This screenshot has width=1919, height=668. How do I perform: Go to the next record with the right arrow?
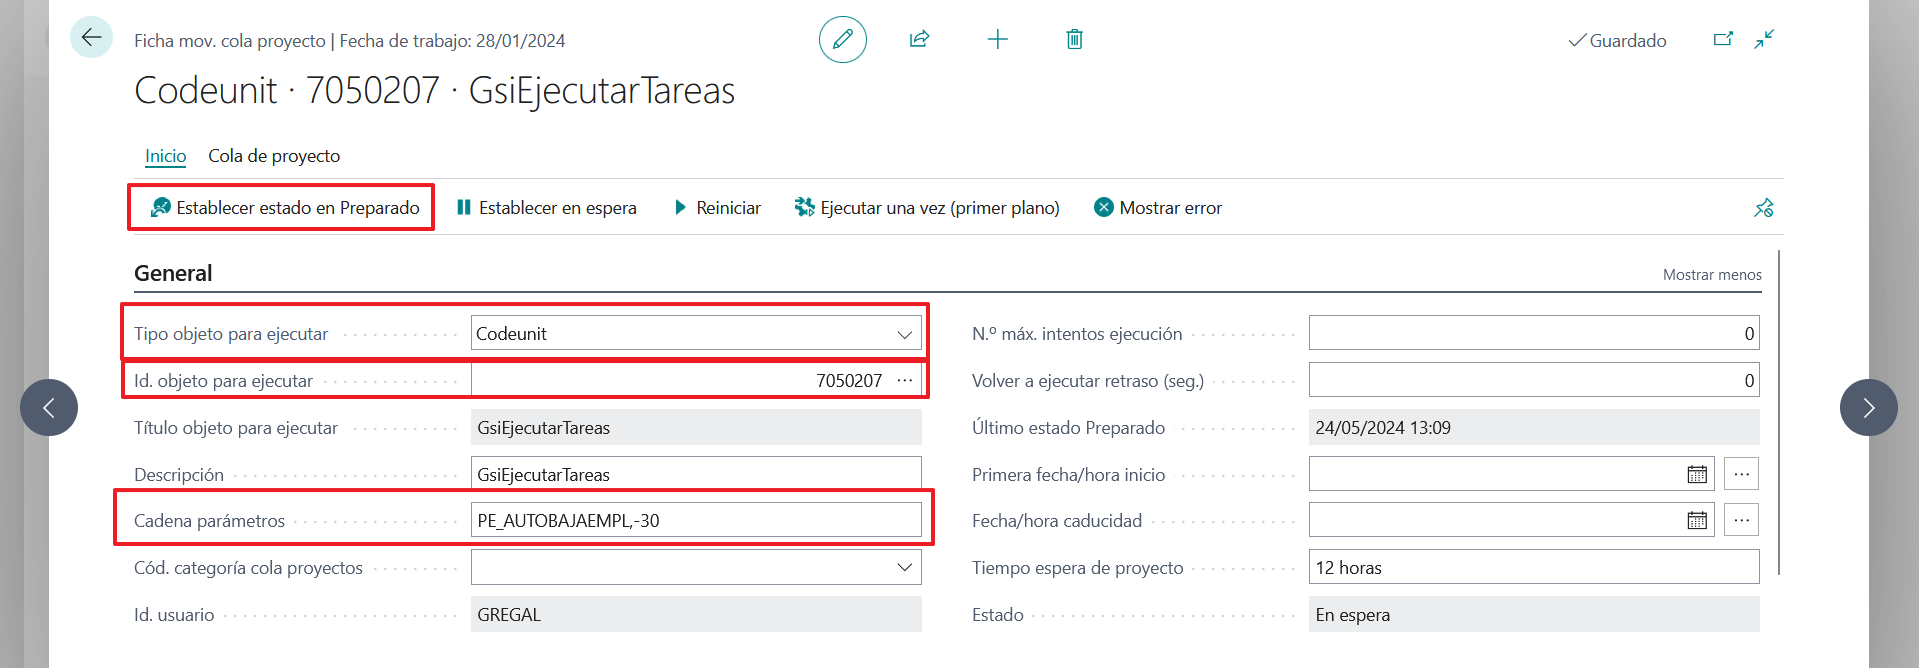[x=1868, y=407]
